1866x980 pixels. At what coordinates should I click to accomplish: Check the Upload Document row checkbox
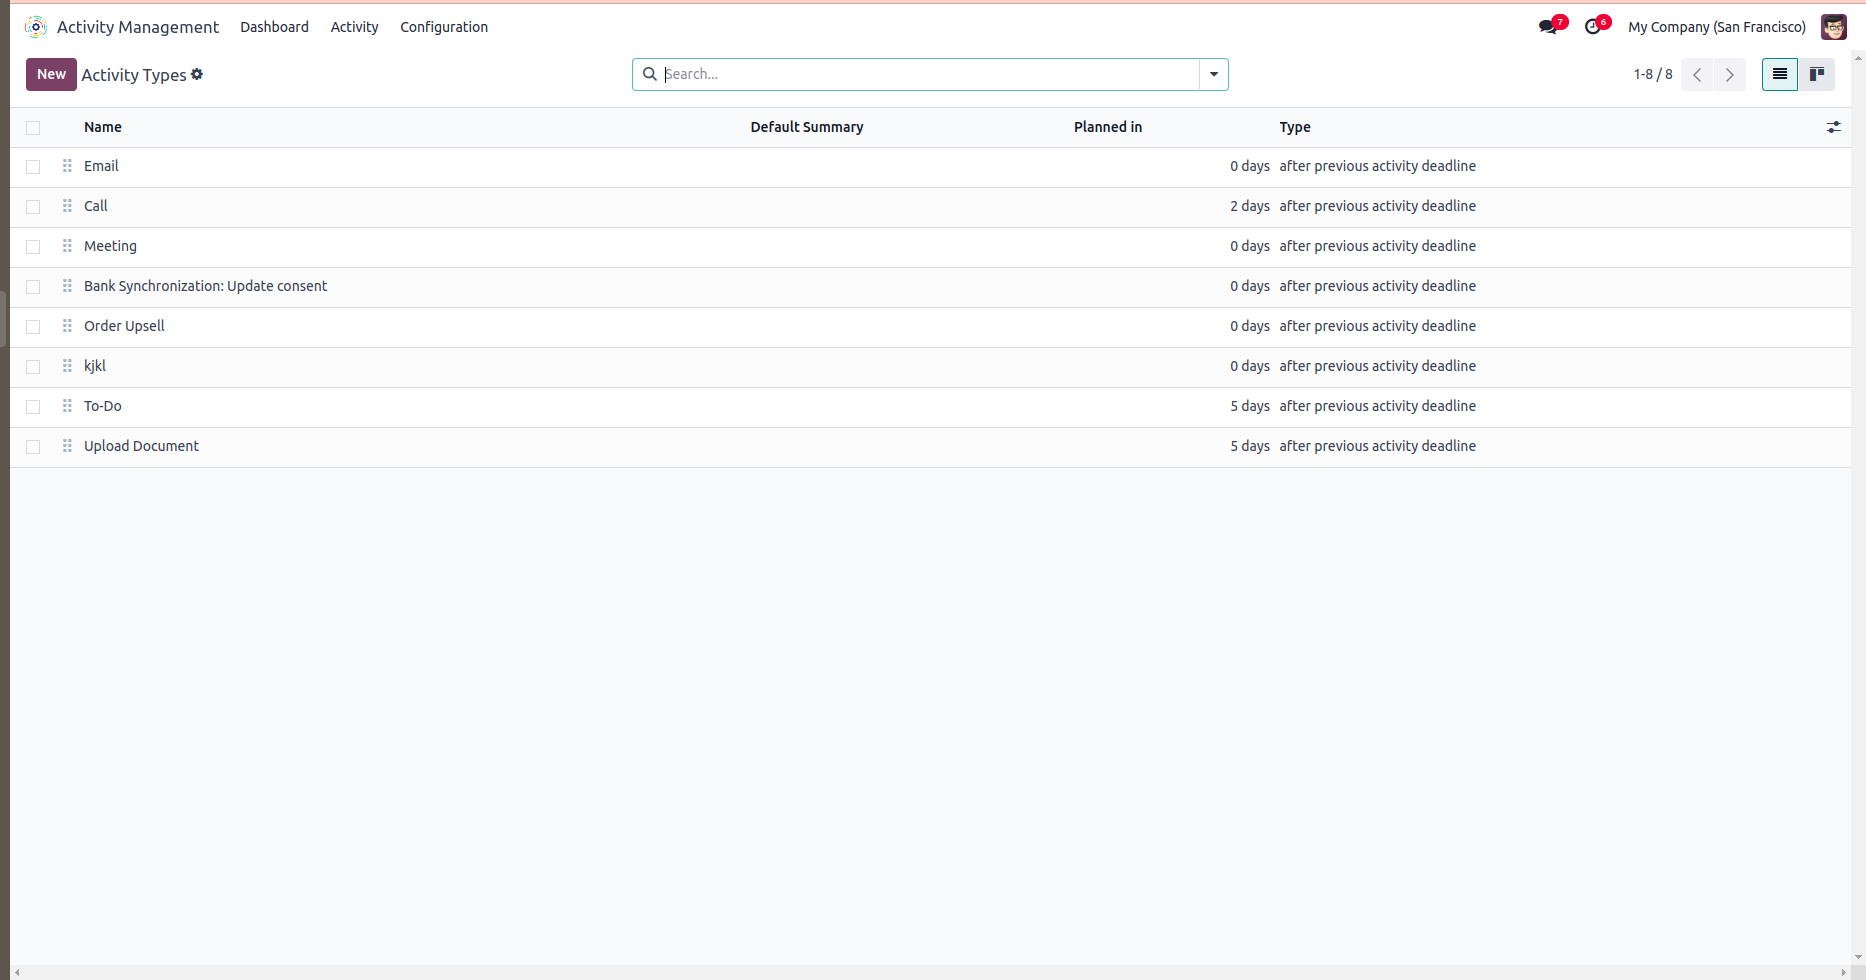33,447
